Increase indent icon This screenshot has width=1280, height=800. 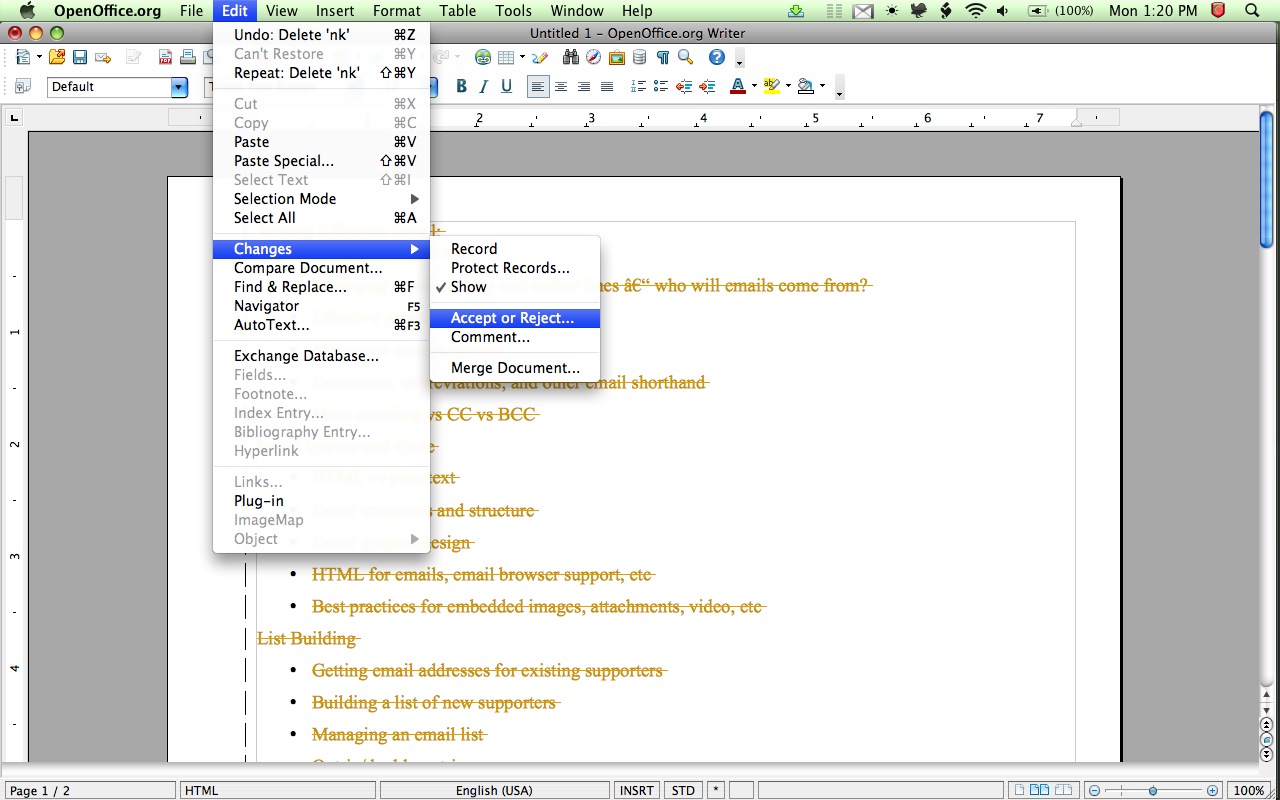pyautogui.click(x=707, y=87)
